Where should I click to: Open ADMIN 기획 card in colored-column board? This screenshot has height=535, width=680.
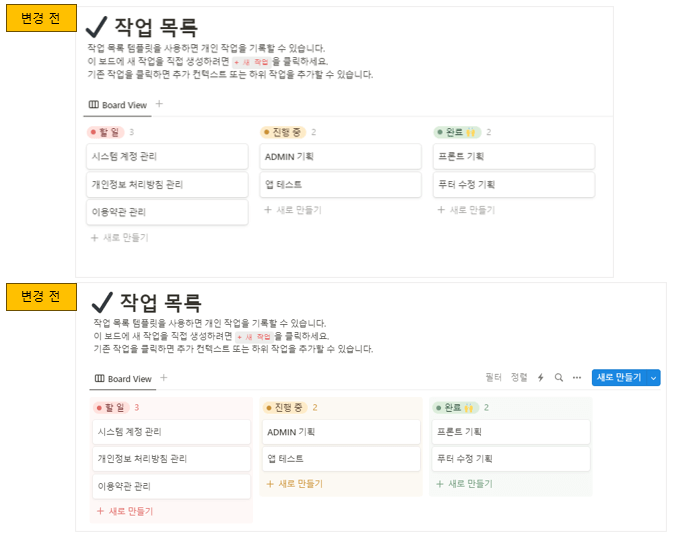click(x=341, y=432)
